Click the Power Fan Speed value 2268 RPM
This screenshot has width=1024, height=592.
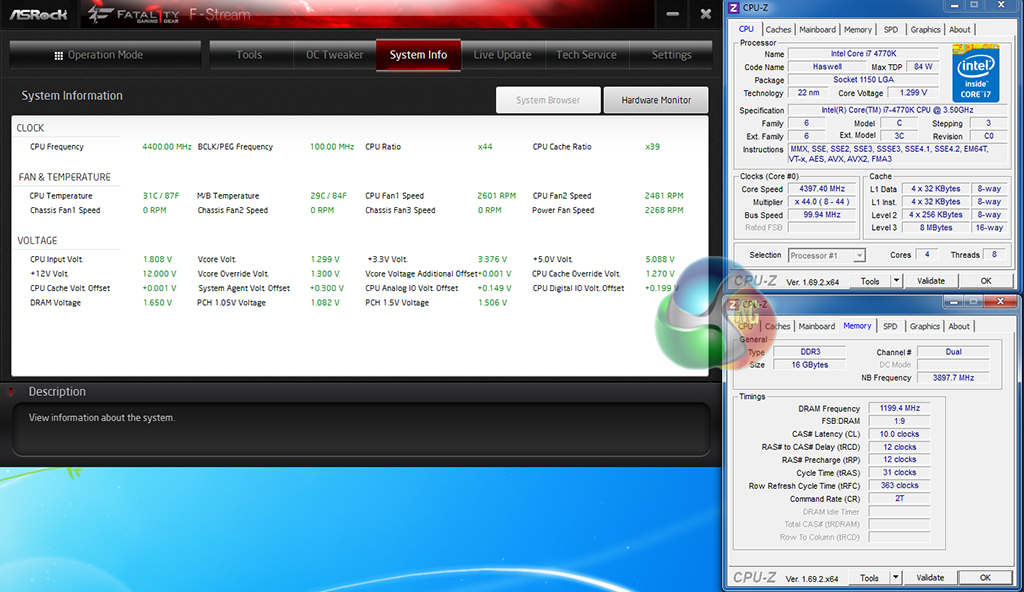[664, 210]
